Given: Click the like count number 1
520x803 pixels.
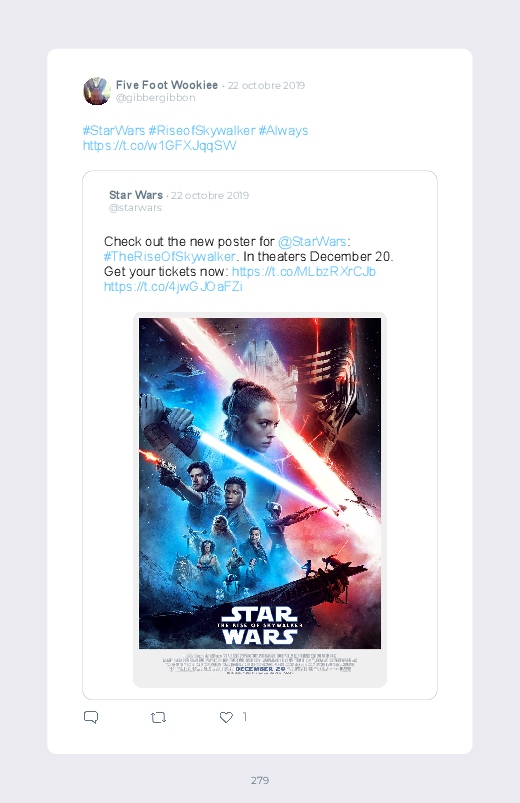Looking at the screenshot, I should (244, 717).
